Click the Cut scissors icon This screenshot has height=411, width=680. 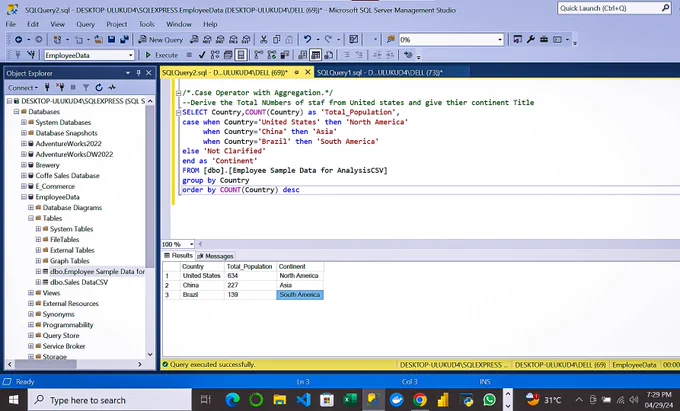[263, 39]
